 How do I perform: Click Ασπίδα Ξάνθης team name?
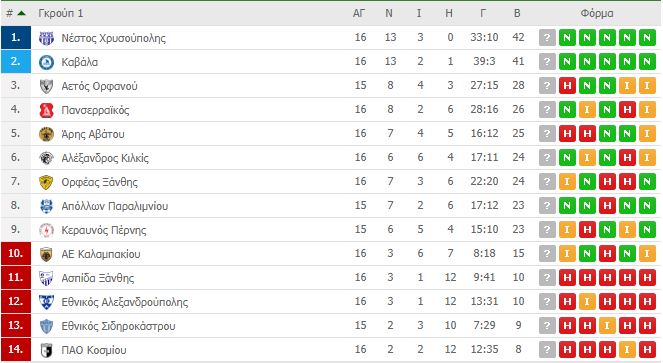click(98, 278)
